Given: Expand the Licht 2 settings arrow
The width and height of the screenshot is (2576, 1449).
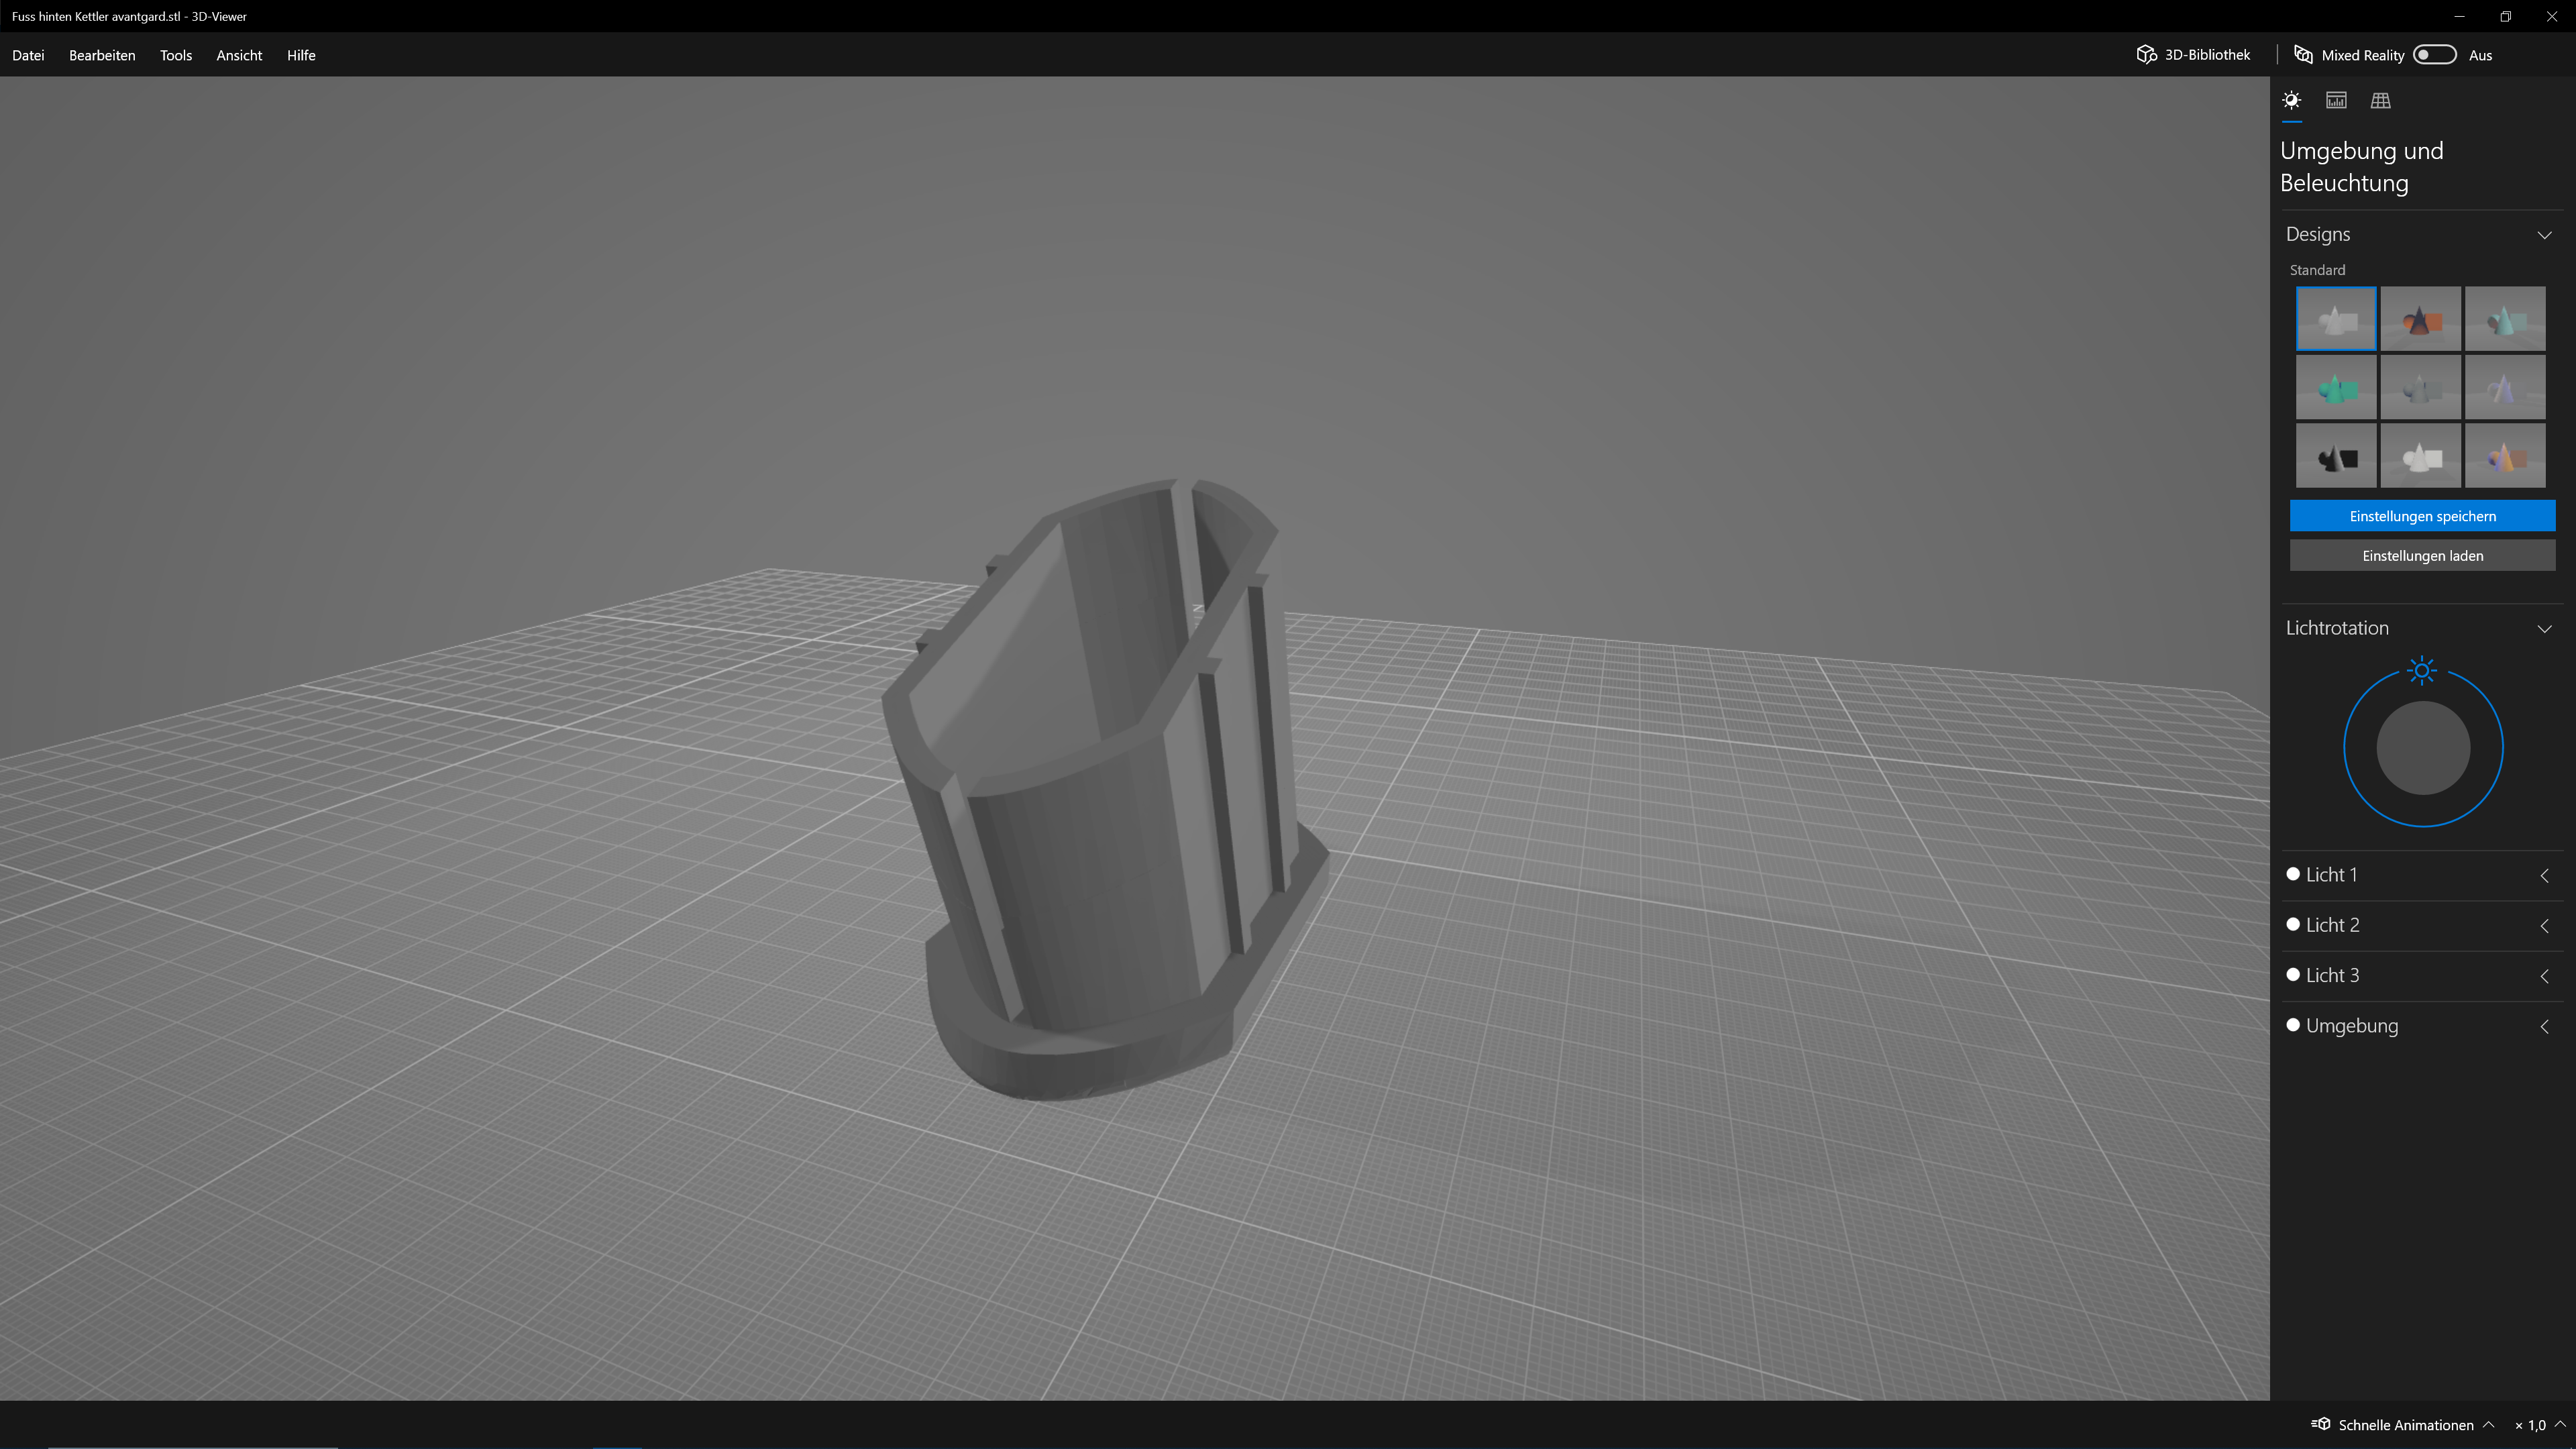Looking at the screenshot, I should tap(2544, 926).
